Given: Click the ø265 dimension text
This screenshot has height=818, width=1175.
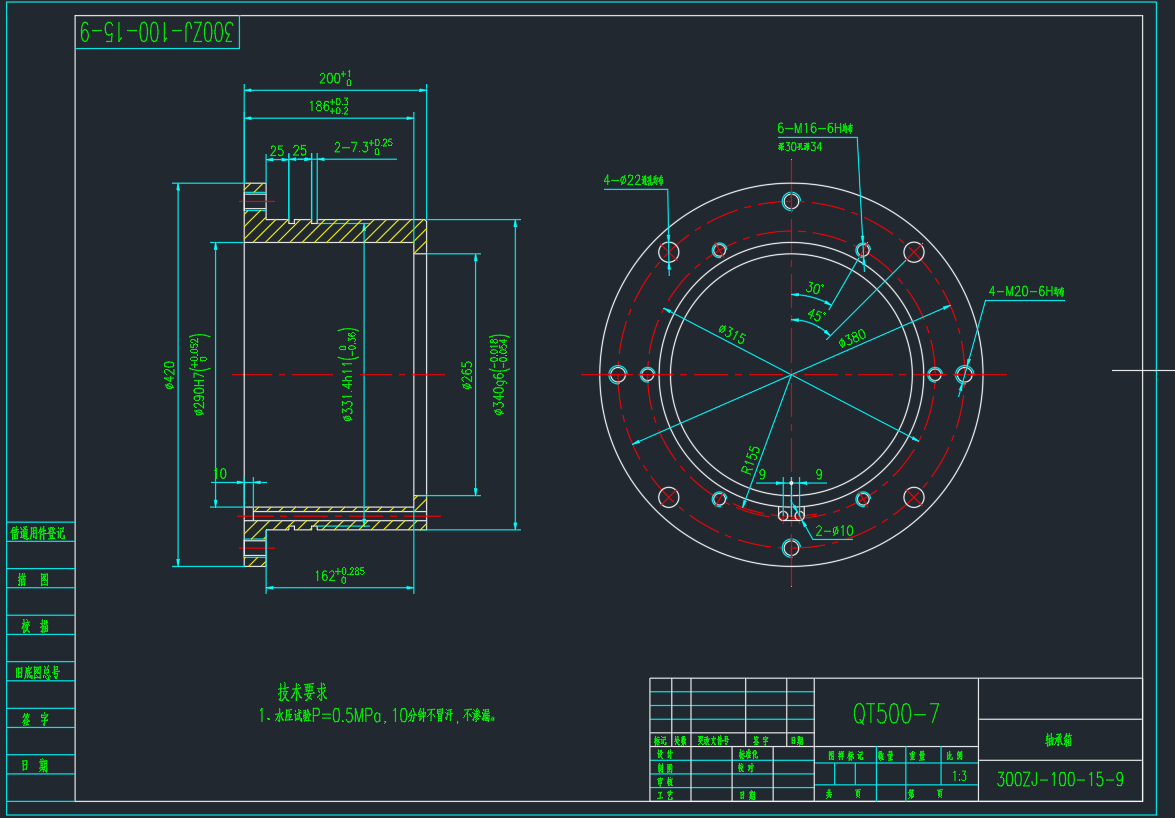Looking at the screenshot, I should [x=467, y=376].
